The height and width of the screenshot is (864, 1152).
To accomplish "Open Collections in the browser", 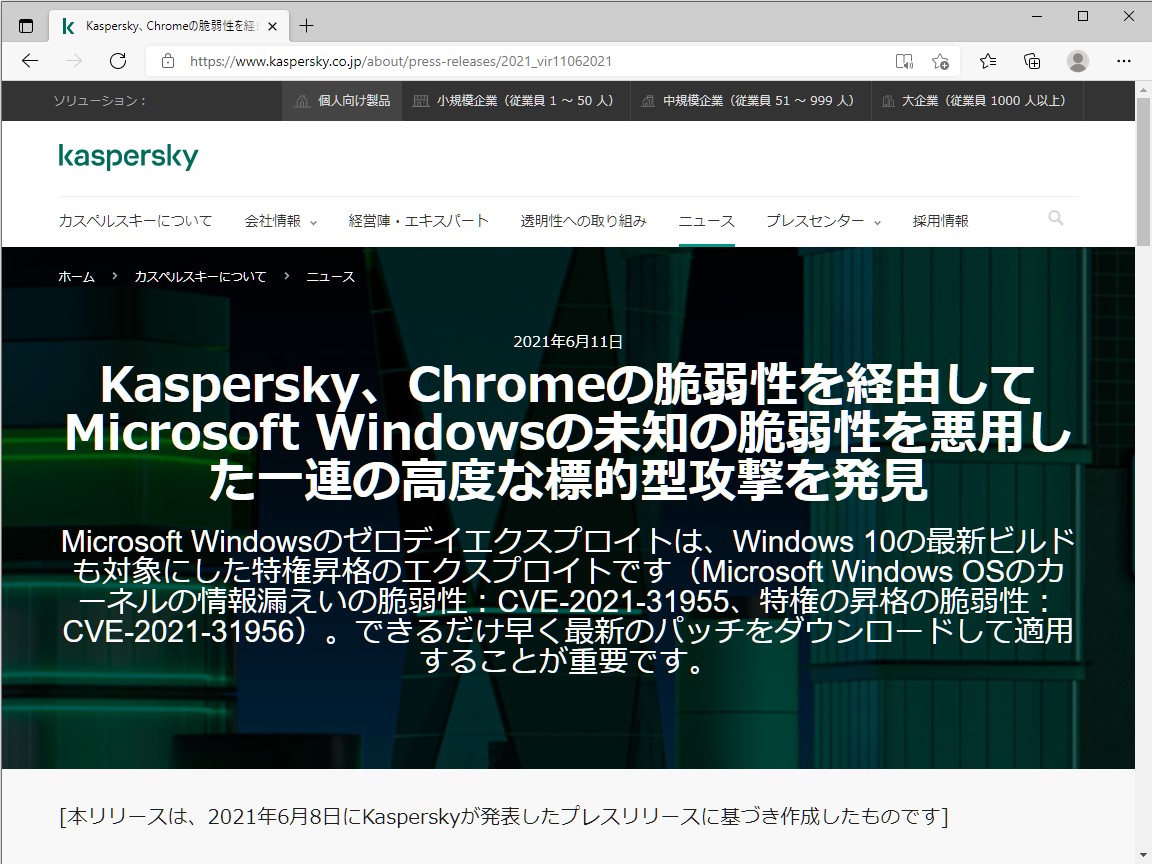I will pyautogui.click(x=1031, y=61).
